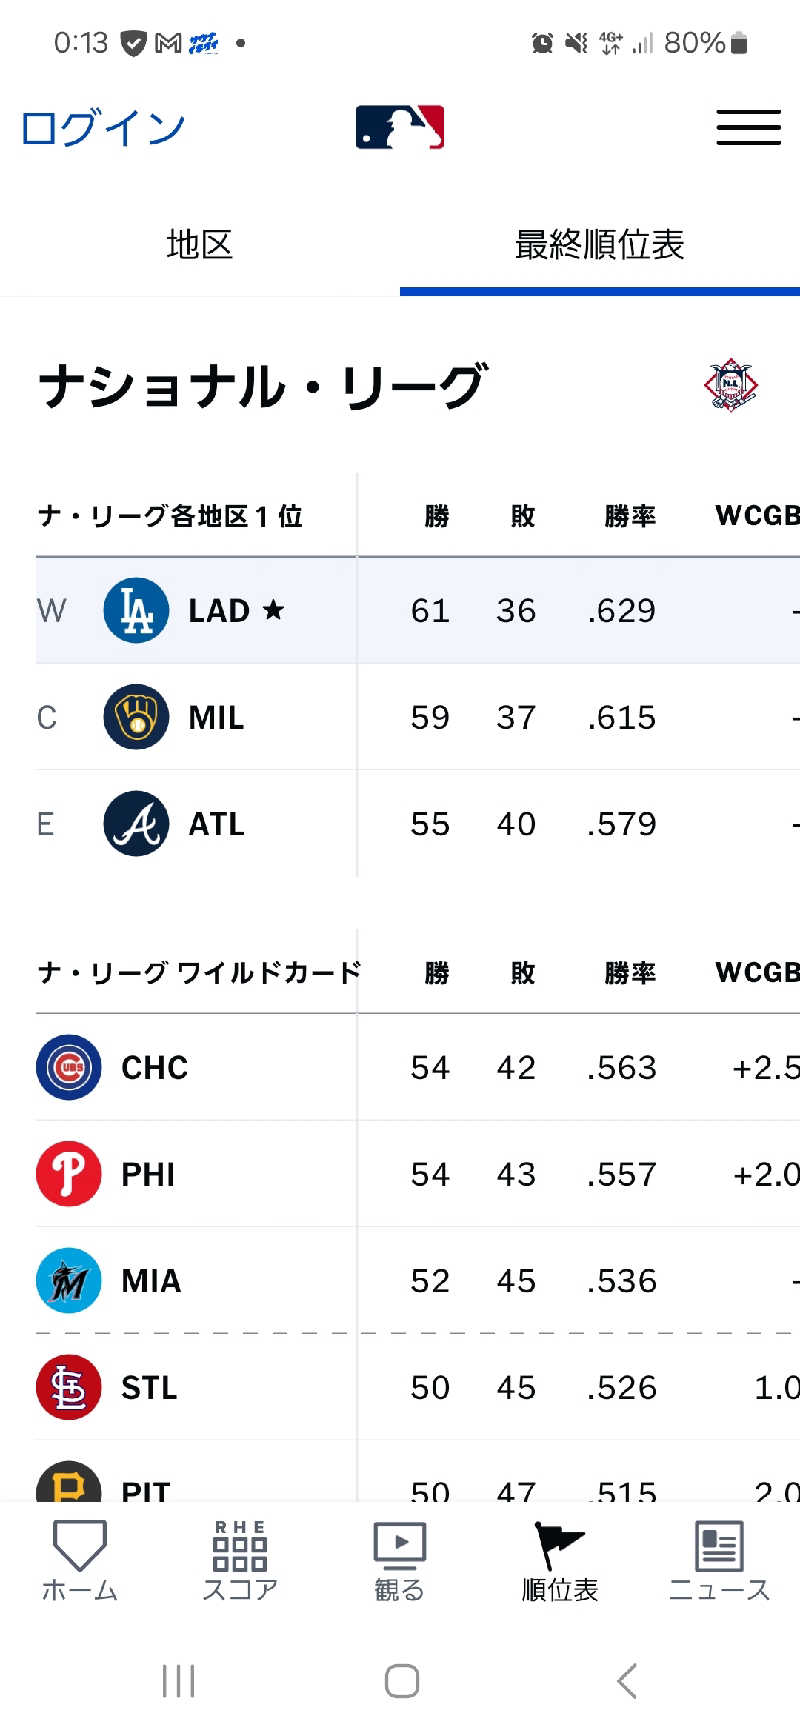Tap the Braves team logo
The height and width of the screenshot is (1732, 800).
[136, 824]
